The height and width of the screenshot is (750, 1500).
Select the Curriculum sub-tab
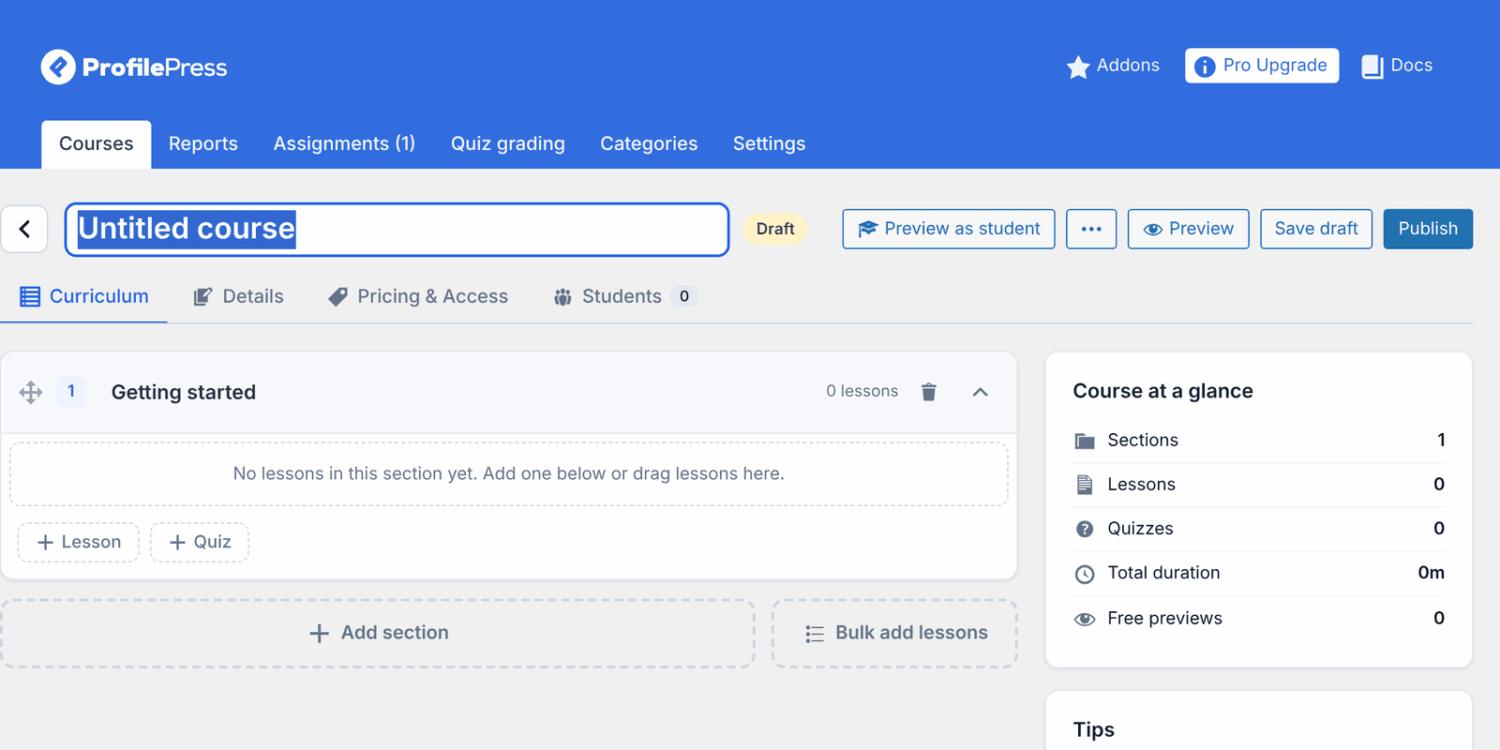click(x=84, y=296)
